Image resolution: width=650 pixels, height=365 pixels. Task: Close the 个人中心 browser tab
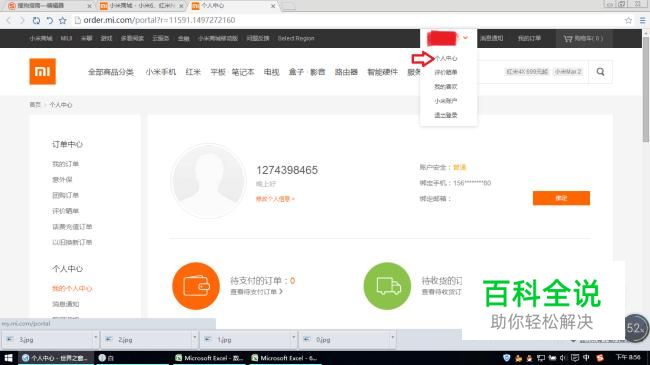(x=273, y=6)
